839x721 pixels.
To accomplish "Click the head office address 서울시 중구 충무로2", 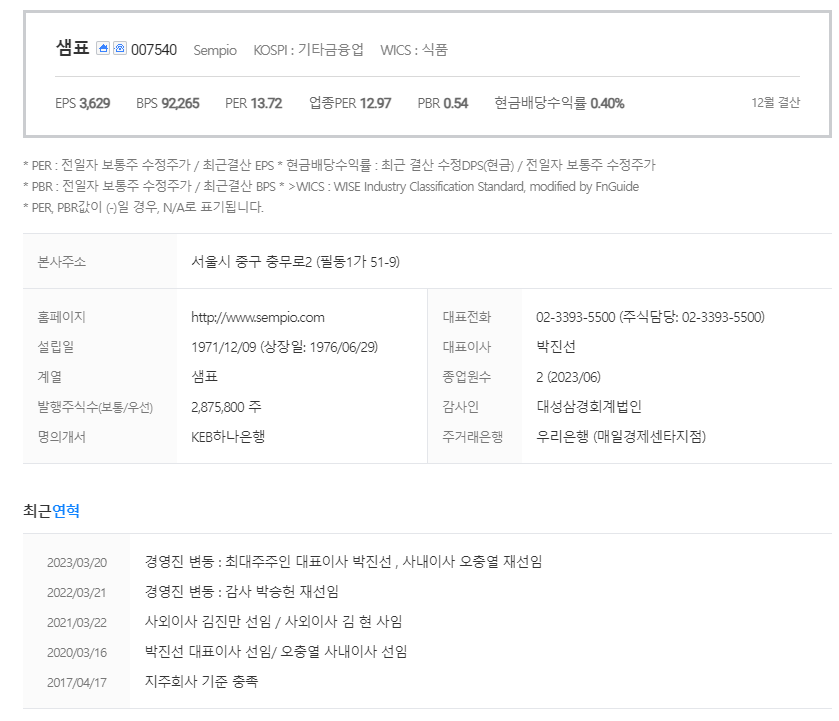I will click(x=295, y=262).
